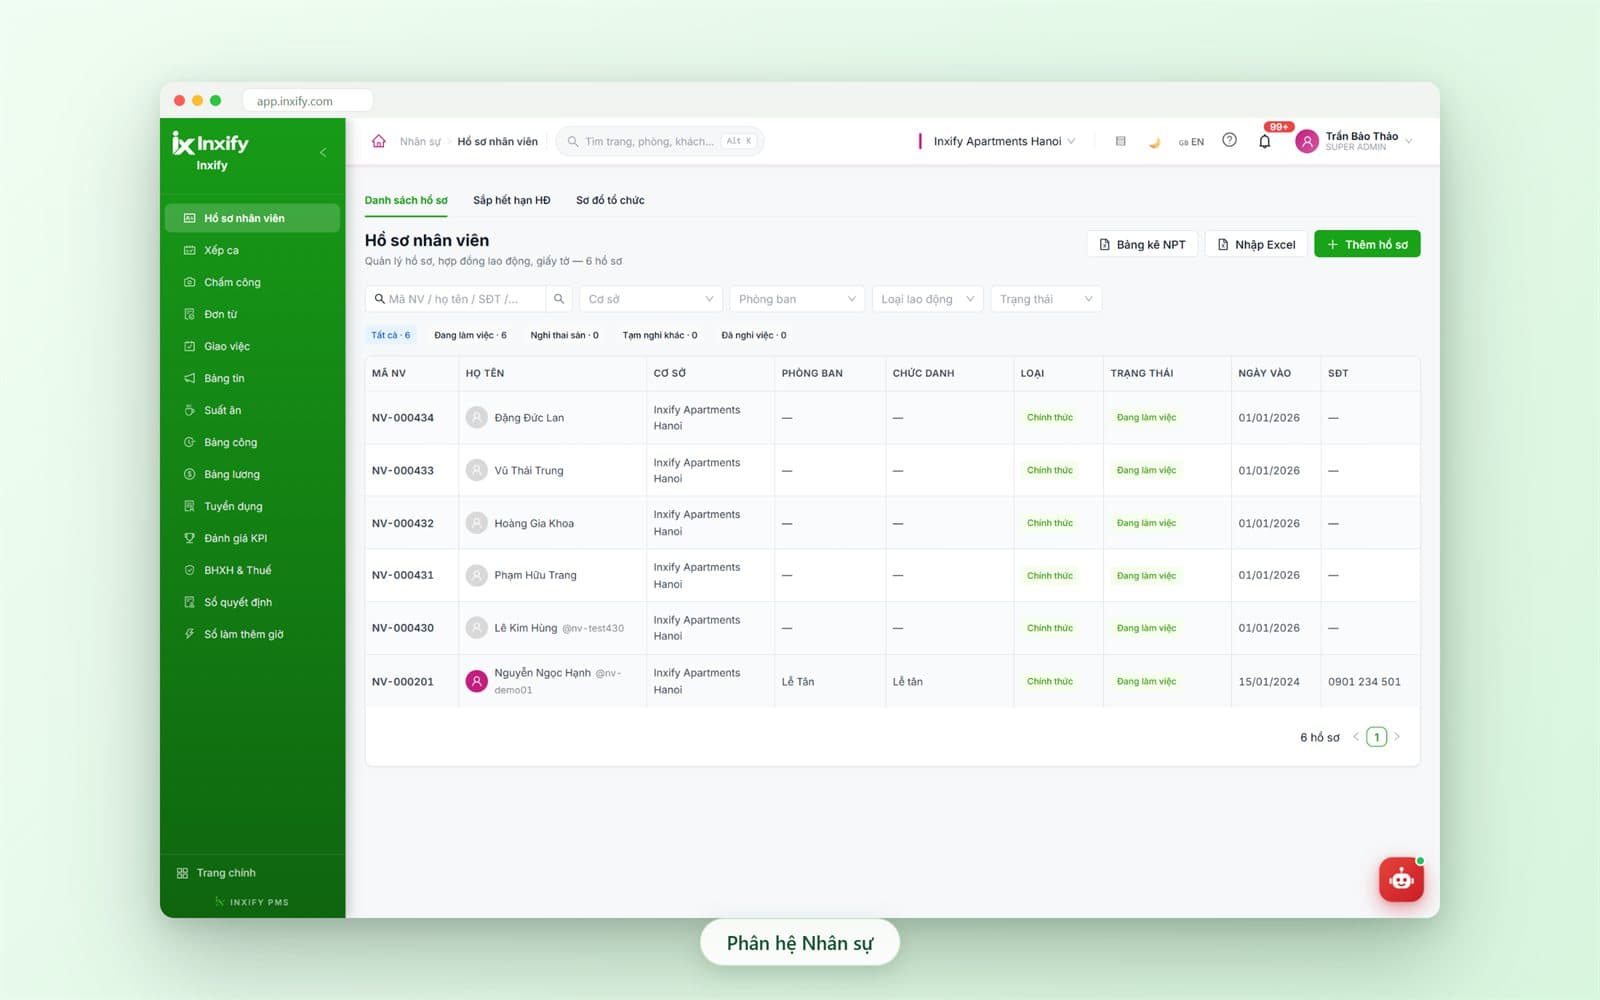The image size is (1600, 1000).
Task: Filter by Đã nghỉ việc · 0 chip
Action: click(754, 335)
